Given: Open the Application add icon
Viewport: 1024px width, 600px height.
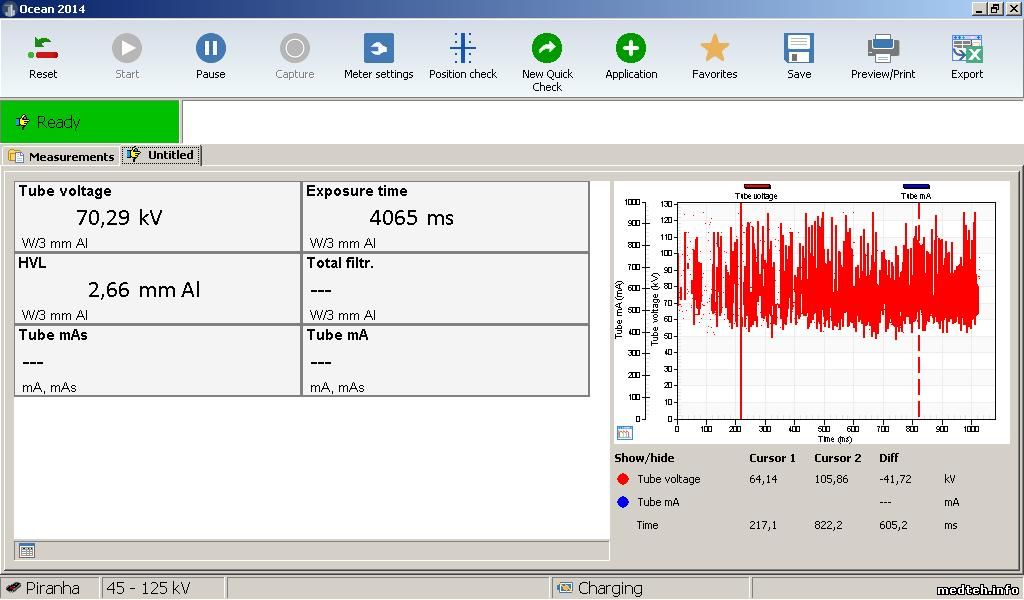Looking at the screenshot, I should (631, 49).
